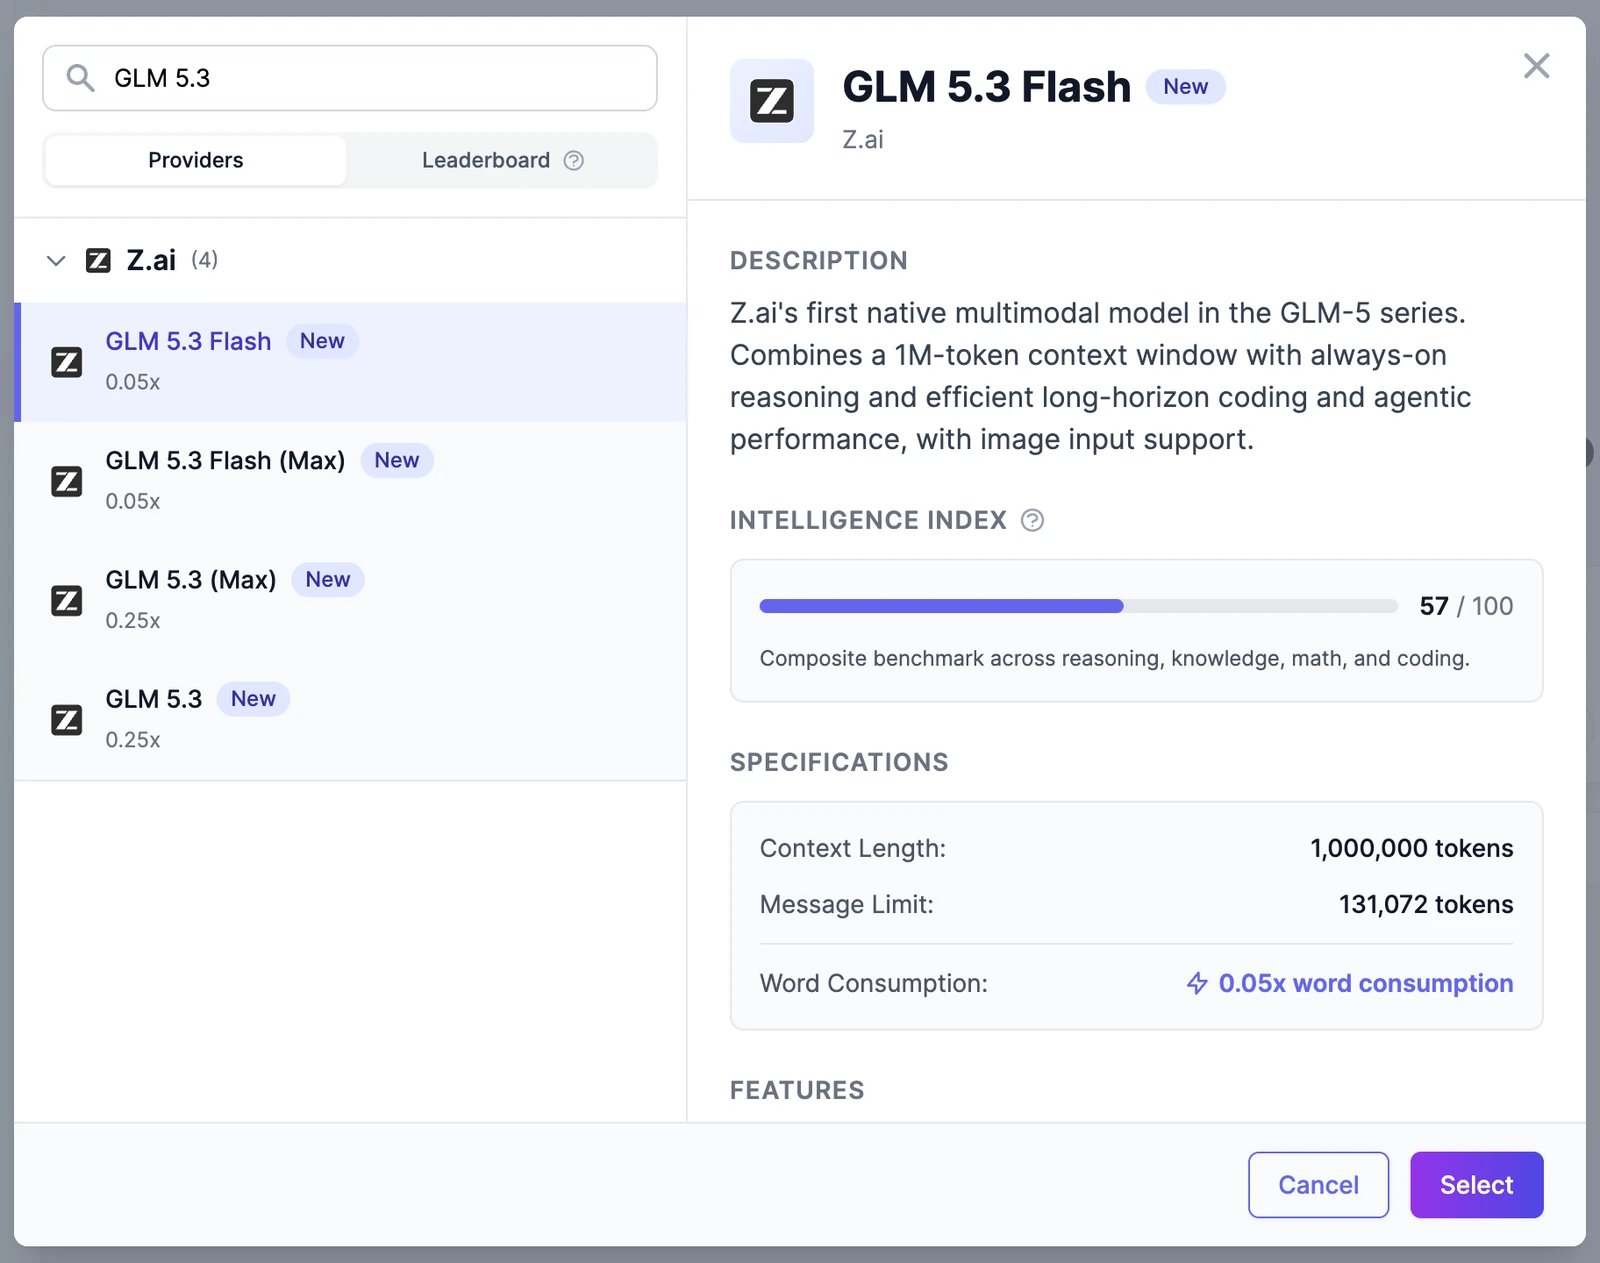This screenshot has height=1263, width=1600.
Task: Switch to the Providers tab
Action: 196,160
